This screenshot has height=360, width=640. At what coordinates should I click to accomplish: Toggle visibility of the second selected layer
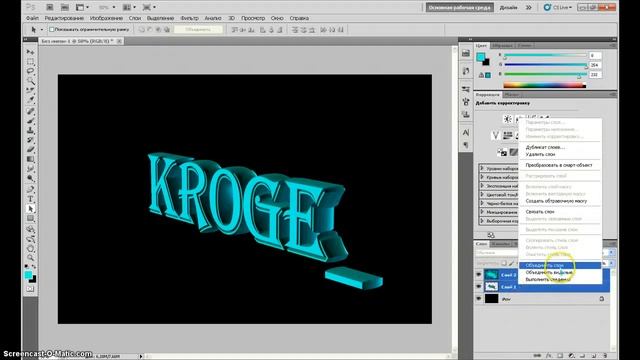coord(479,287)
